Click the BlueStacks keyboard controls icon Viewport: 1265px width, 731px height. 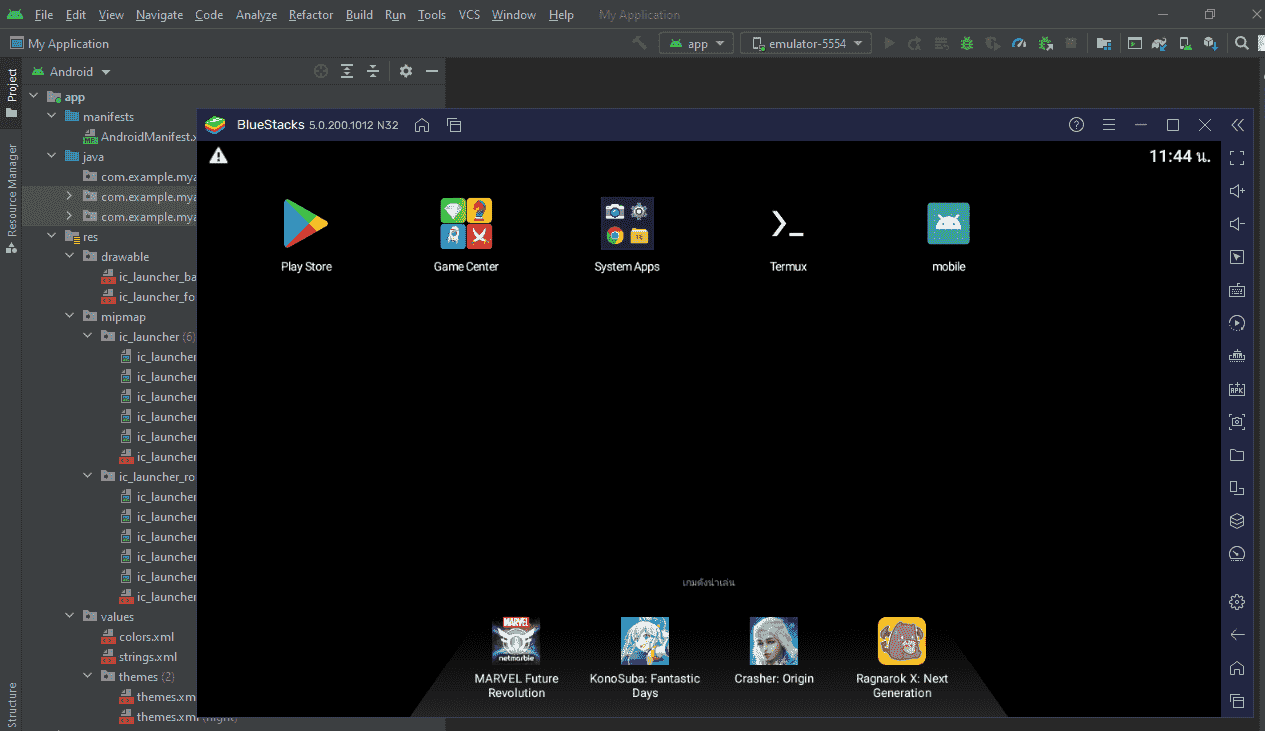click(1237, 290)
